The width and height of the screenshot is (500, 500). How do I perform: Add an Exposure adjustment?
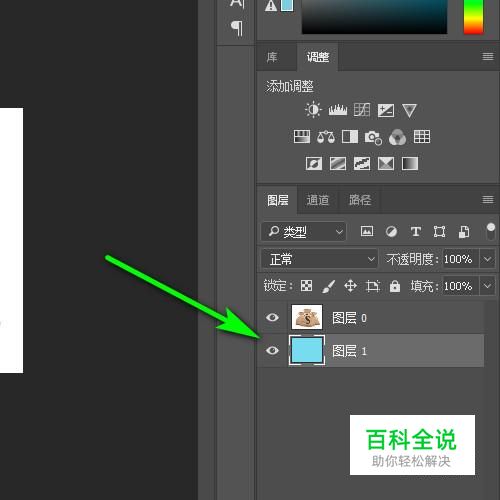[386, 110]
